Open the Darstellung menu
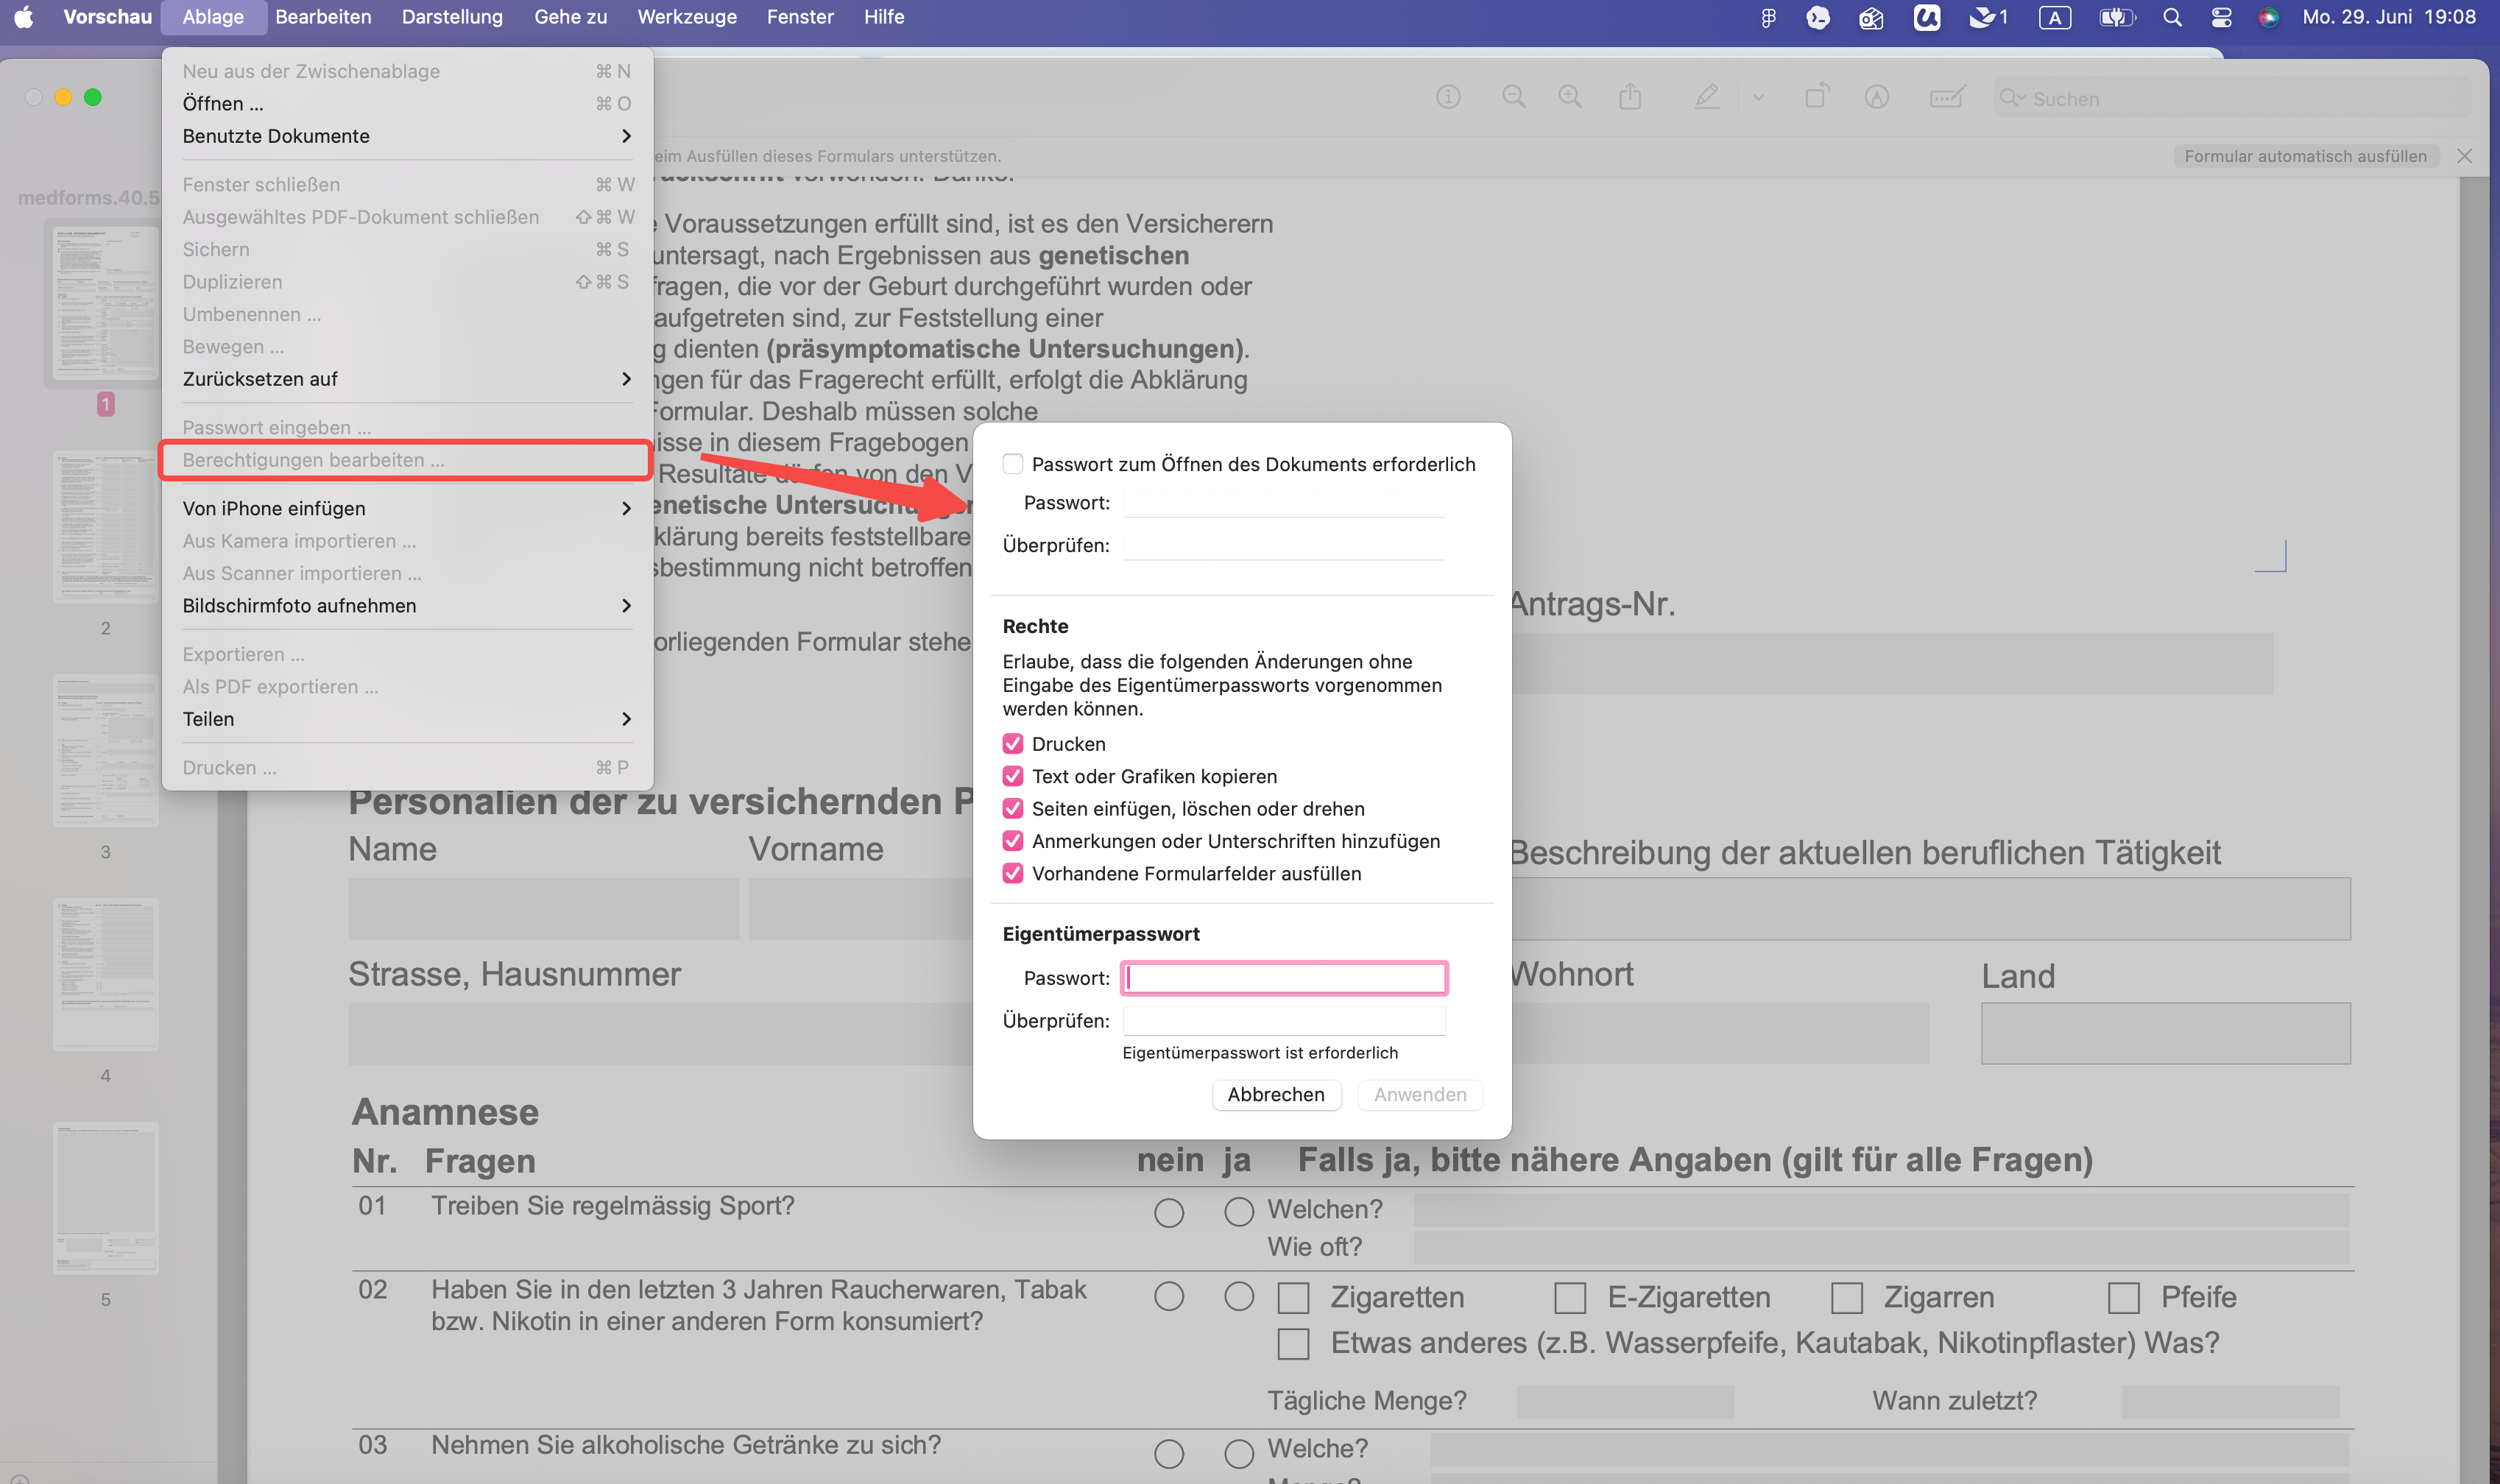 coord(452,17)
